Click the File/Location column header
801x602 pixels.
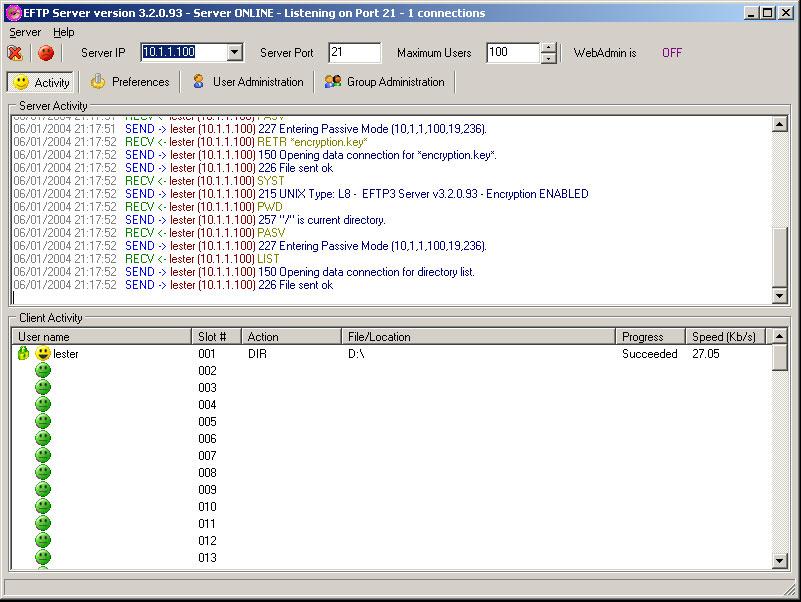point(478,337)
